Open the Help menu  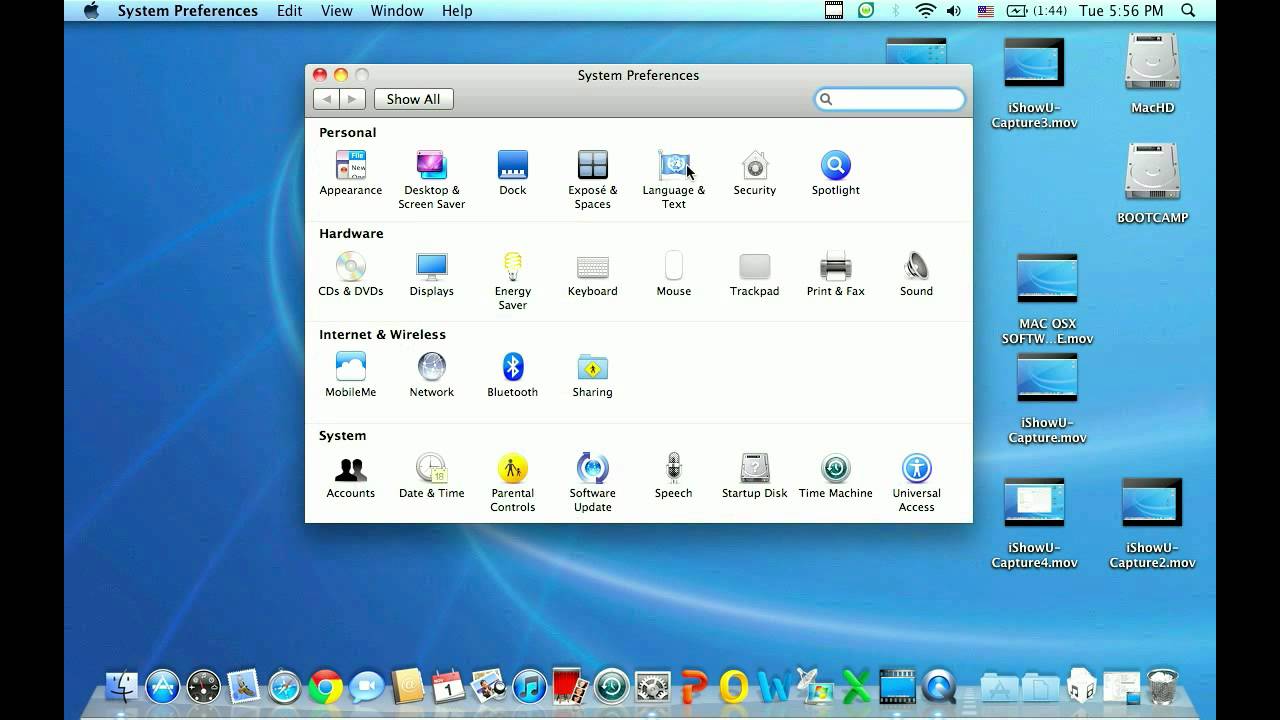tap(456, 11)
